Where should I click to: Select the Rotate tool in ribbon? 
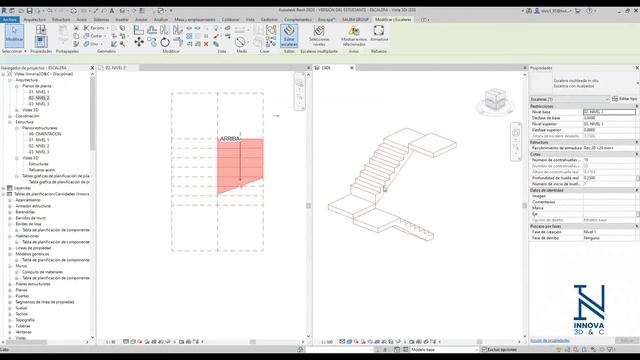tap(165, 42)
